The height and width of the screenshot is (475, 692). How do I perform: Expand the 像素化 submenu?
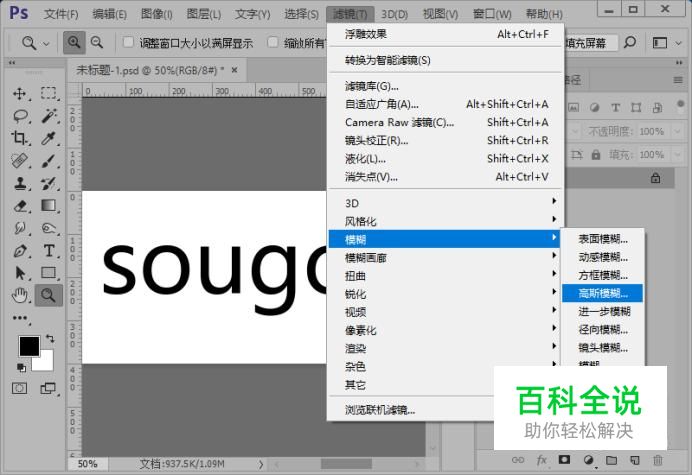click(x=445, y=330)
